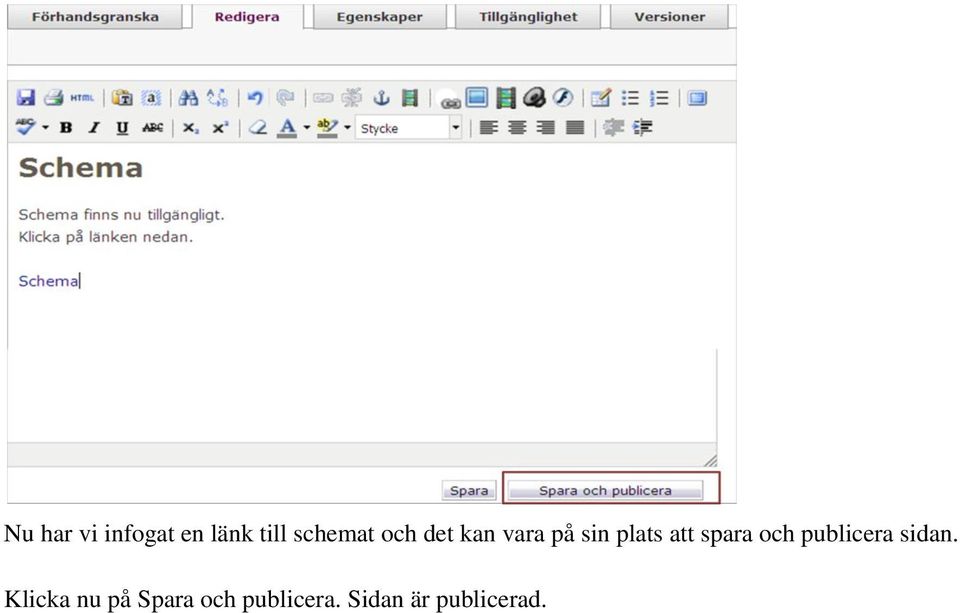The image size is (960, 613).
Task: Switch to the Förhandsgranska tab
Action: click(x=95, y=17)
